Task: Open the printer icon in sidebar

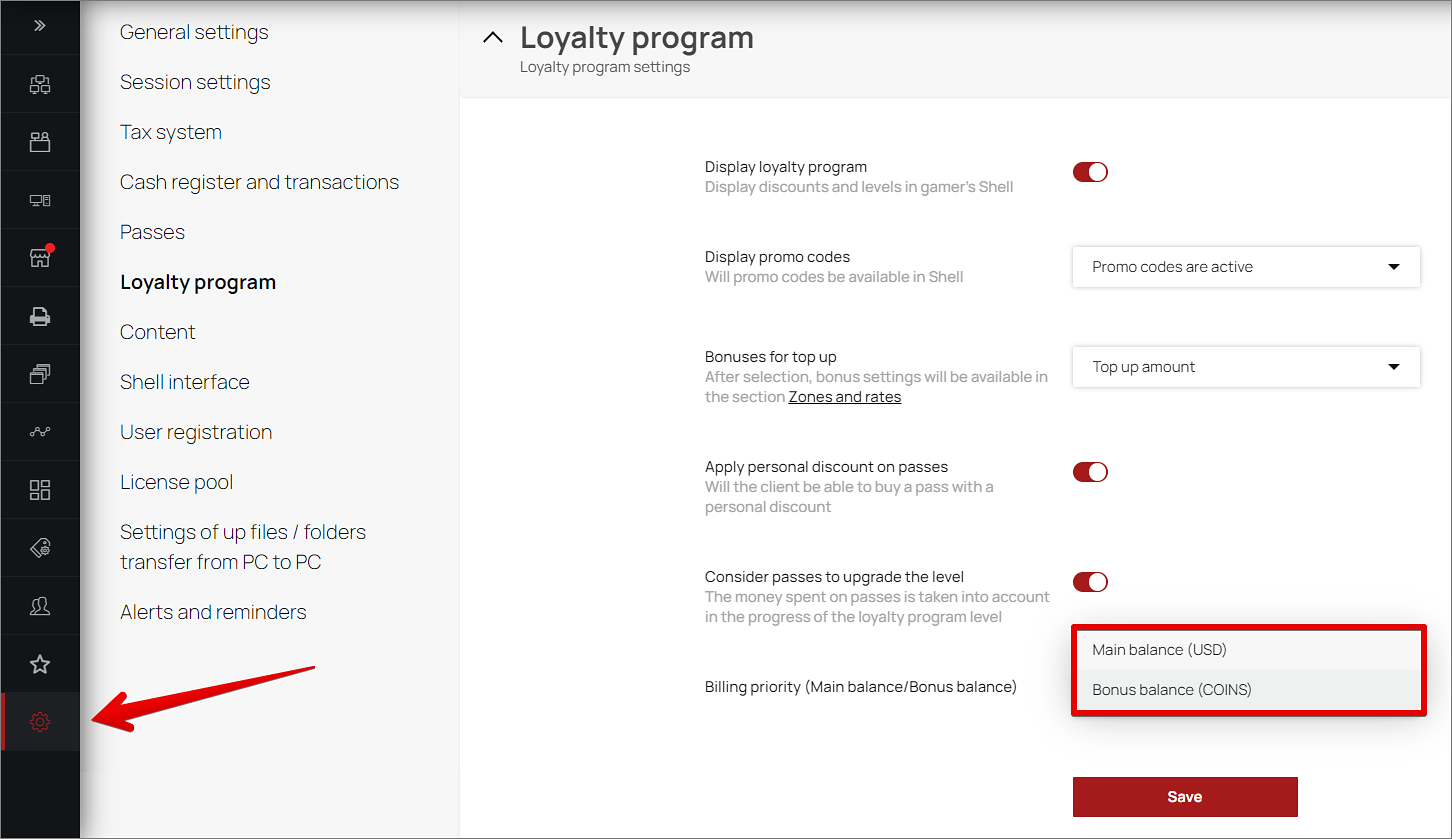Action: point(40,316)
